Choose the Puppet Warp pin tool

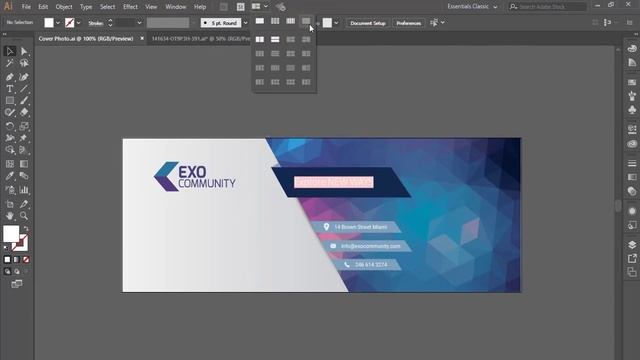click(x=24, y=138)
